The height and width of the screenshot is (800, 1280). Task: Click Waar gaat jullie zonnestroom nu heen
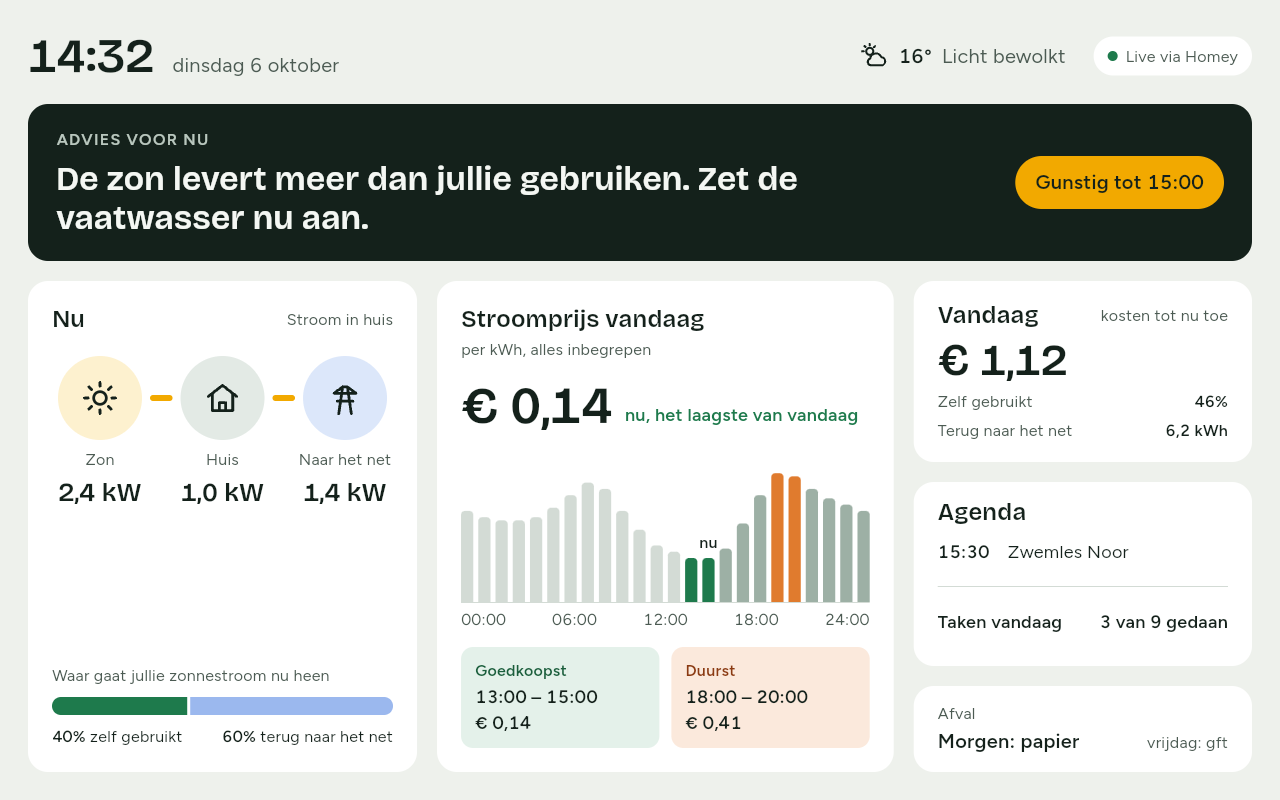(x=191, y=676)
